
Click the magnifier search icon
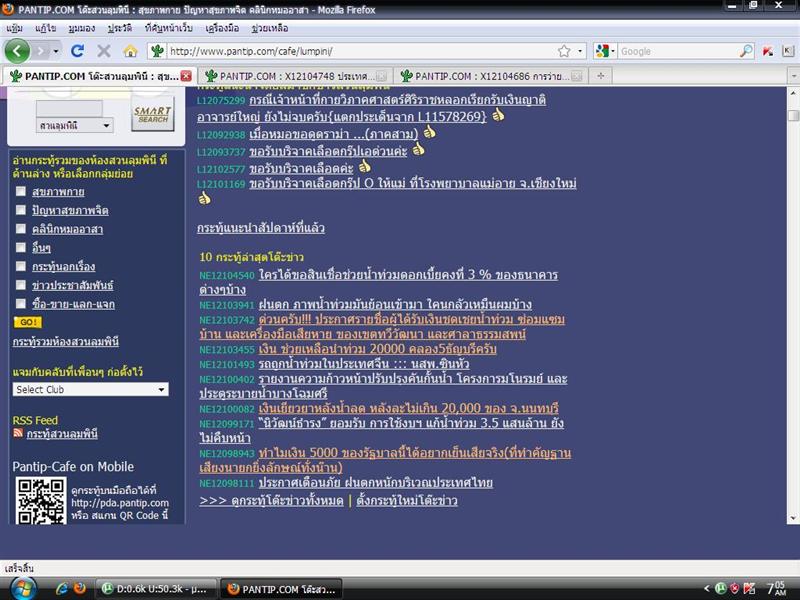point(746,51)
